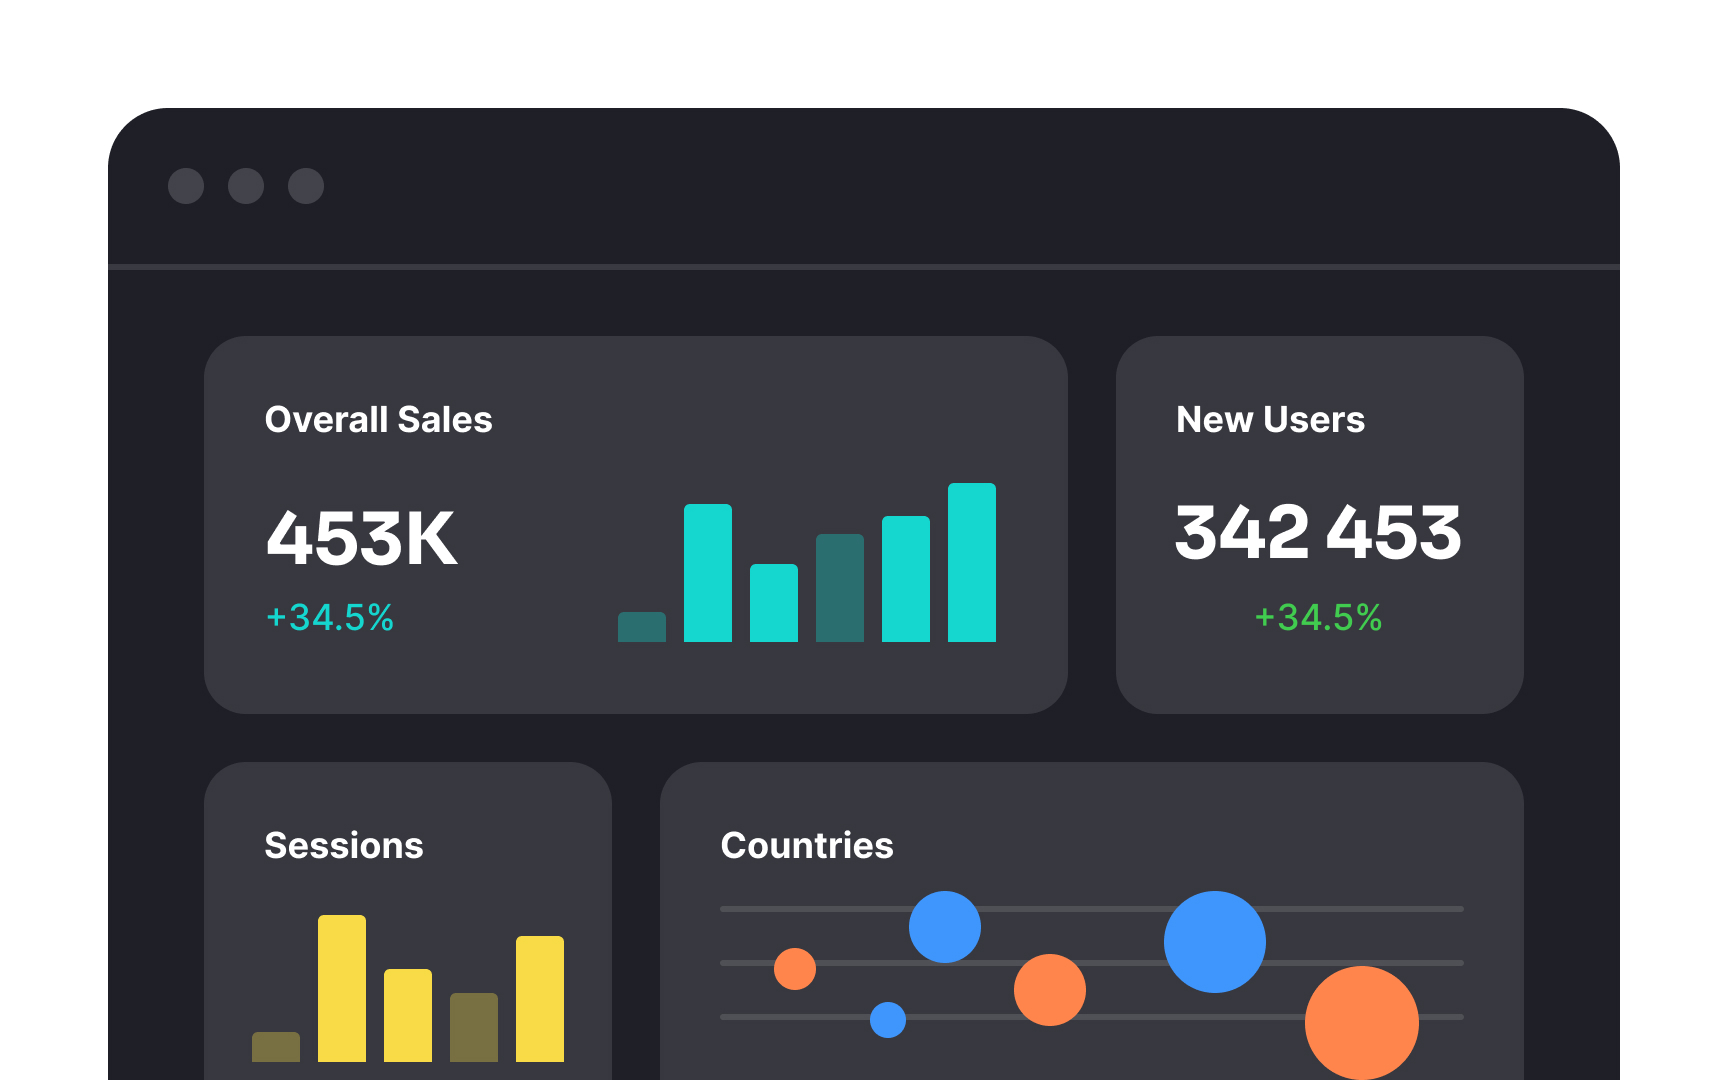Viewport: 1728px width, 1080px height.
Task: Click the fourth dark teal bar in Overall Sales
Action: (x=840, y=588)
